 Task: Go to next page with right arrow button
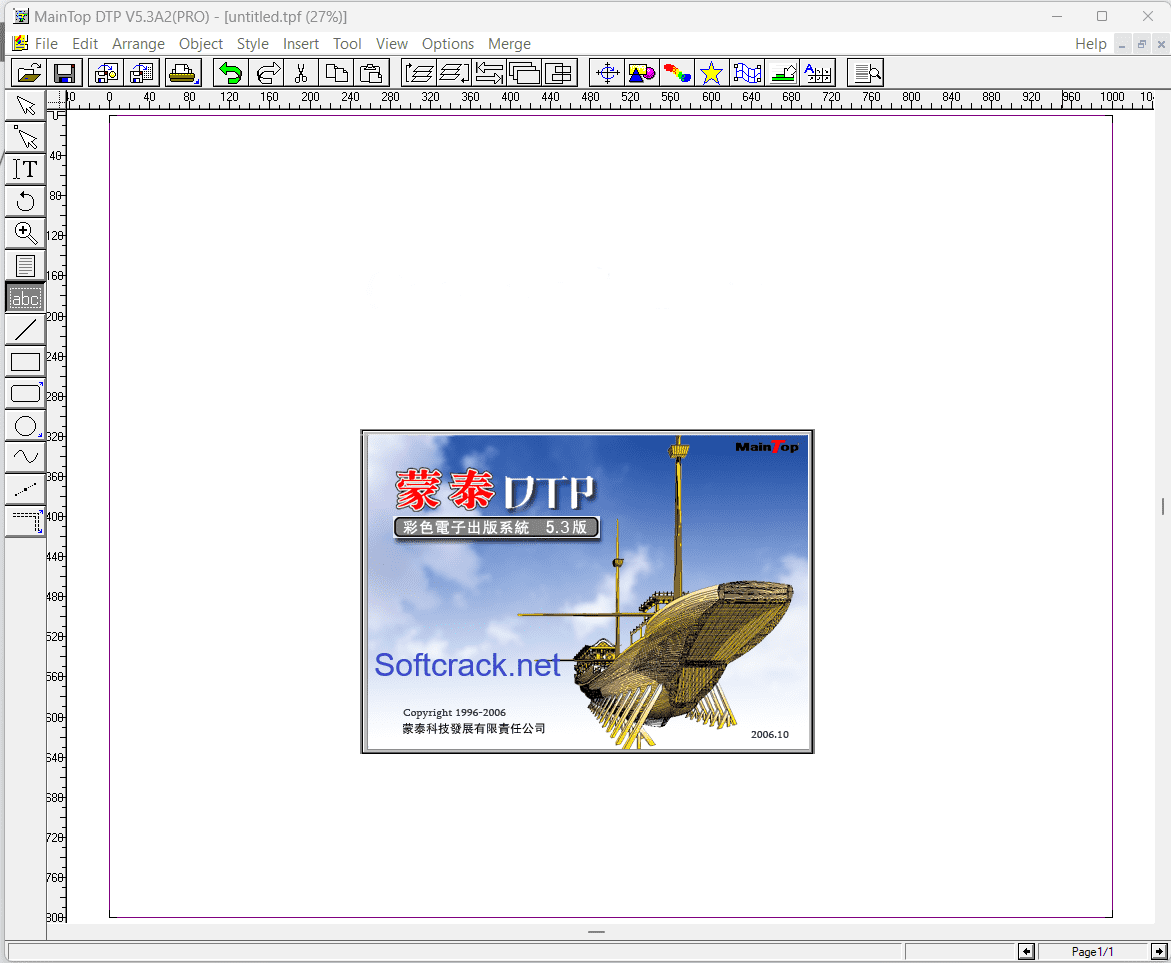[1159, 951]
